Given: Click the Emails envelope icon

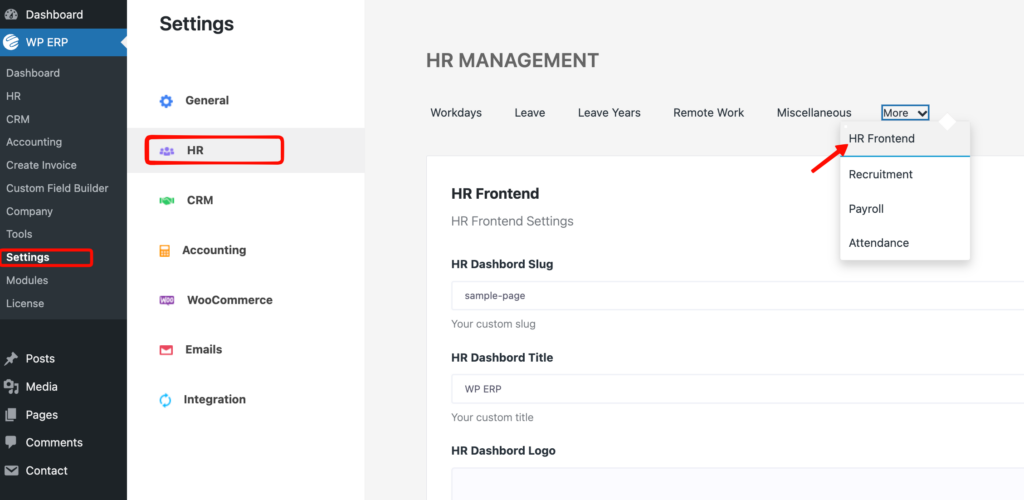Looking at the screenshot, I should (x=166, y=350).
